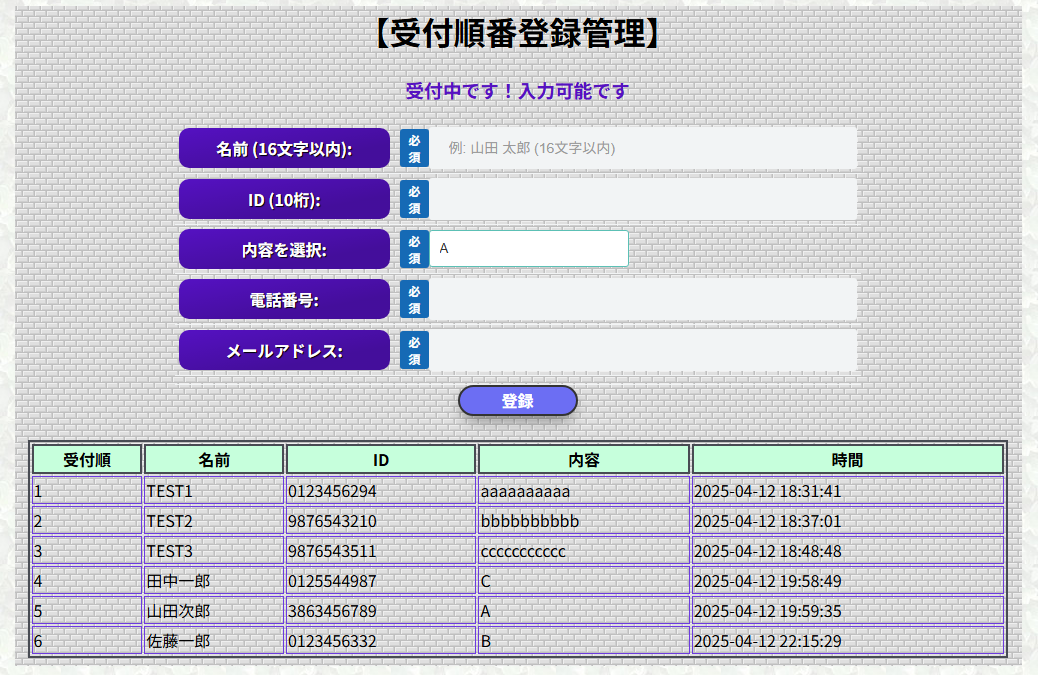Click the 必須 badge beside content dropdown
Screen dimensions: 1038x675
point(414,249)
